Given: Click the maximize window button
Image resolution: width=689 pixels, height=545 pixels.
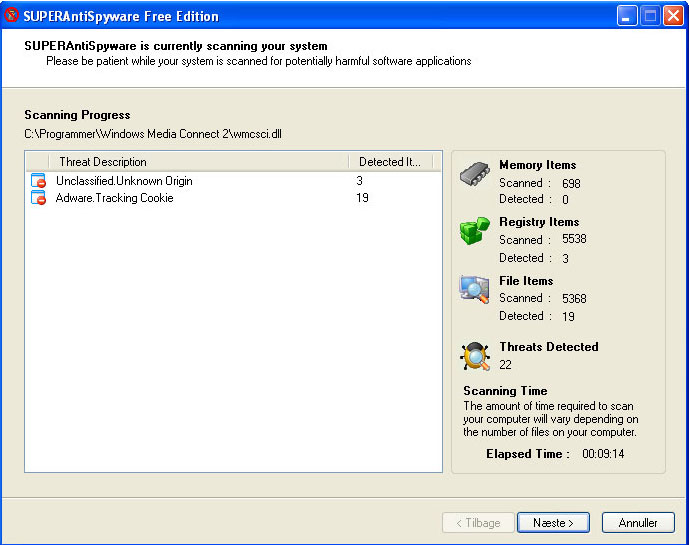Looking at the screenshot, I should [650, 16].
